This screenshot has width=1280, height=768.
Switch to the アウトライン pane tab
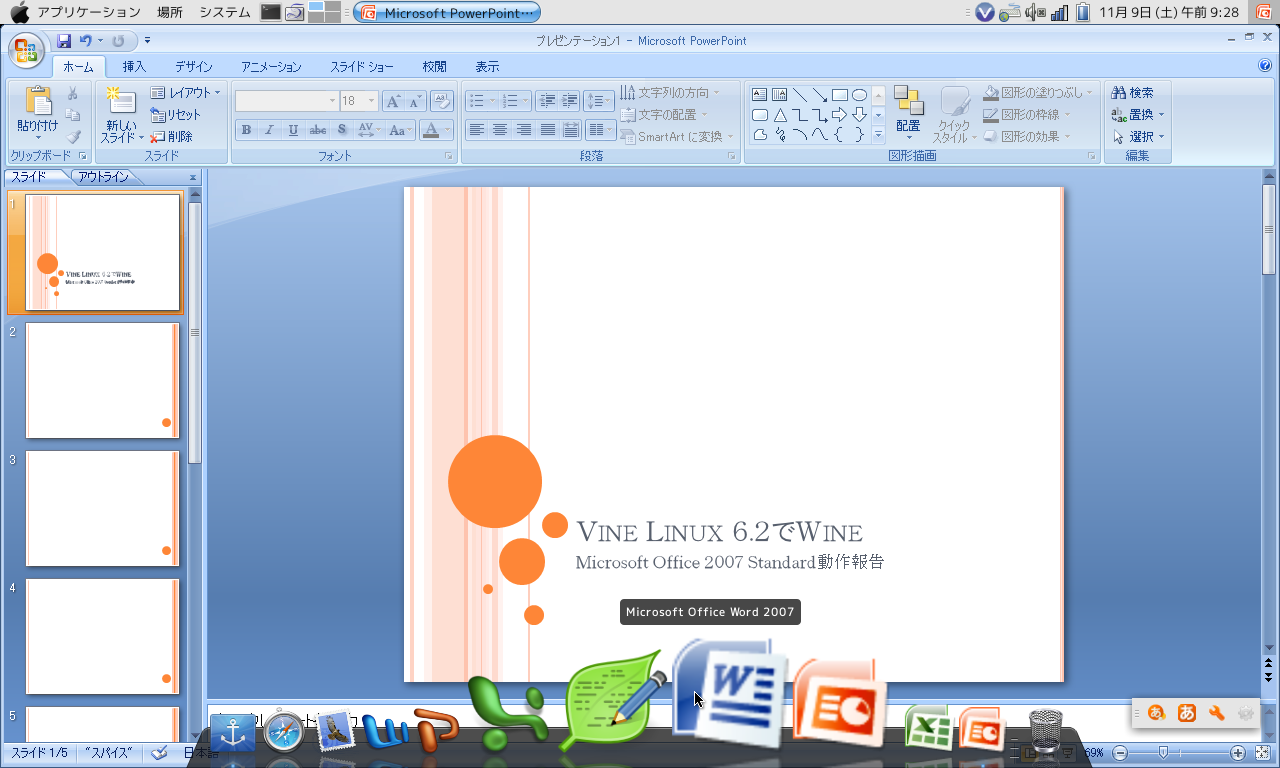pos(104,177)
